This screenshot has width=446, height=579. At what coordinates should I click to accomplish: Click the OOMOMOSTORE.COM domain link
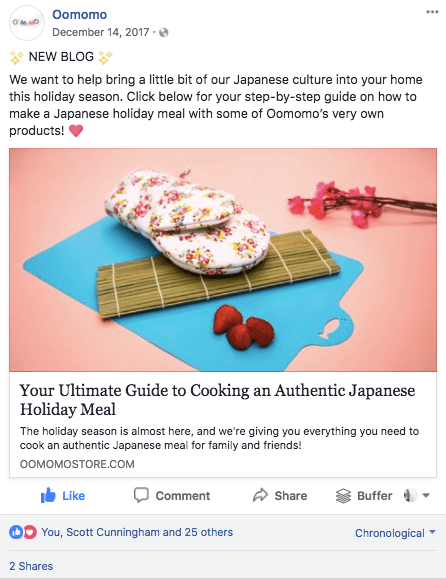click(x=77, y=464)
